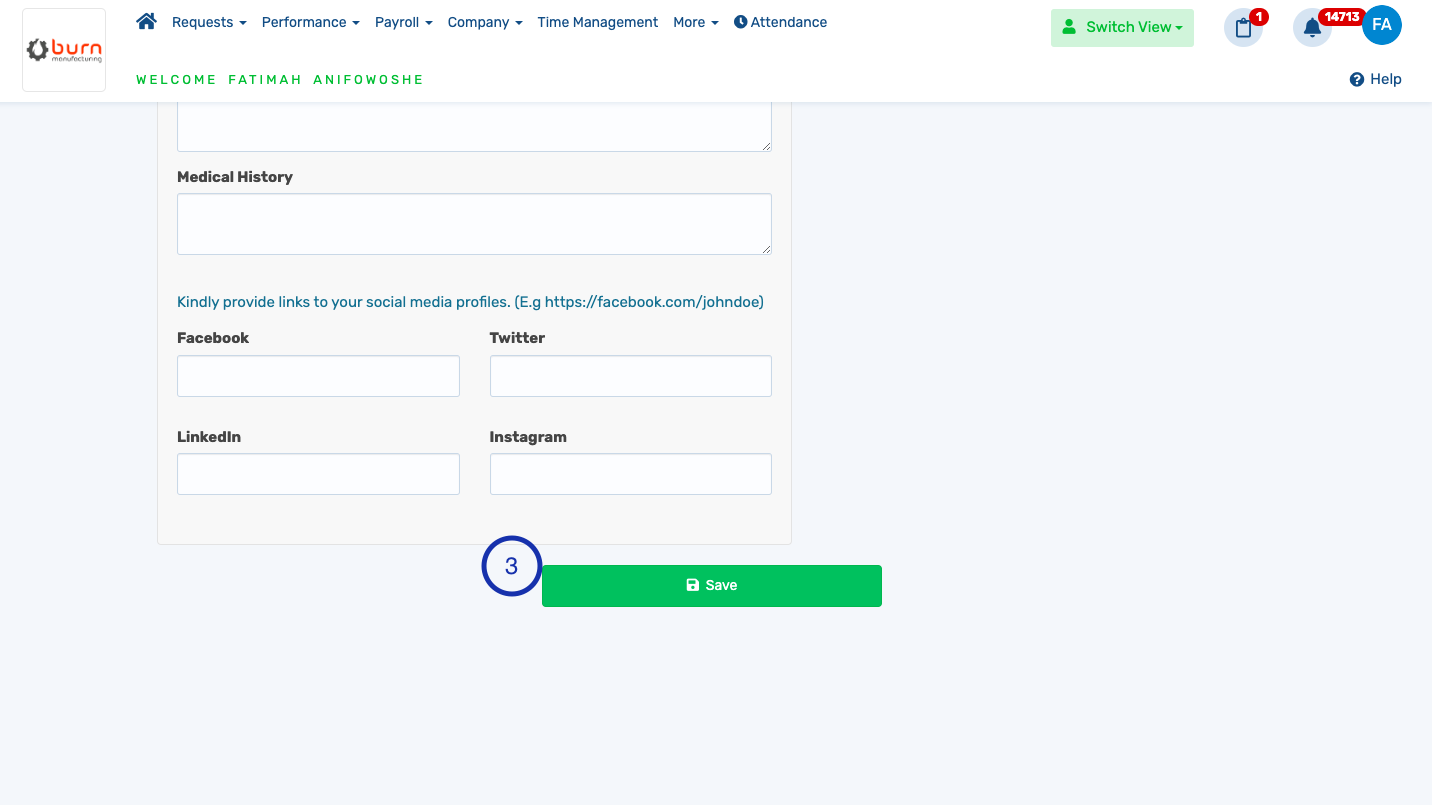Open the Switch View dropdown

click(x=1122, y=28)
